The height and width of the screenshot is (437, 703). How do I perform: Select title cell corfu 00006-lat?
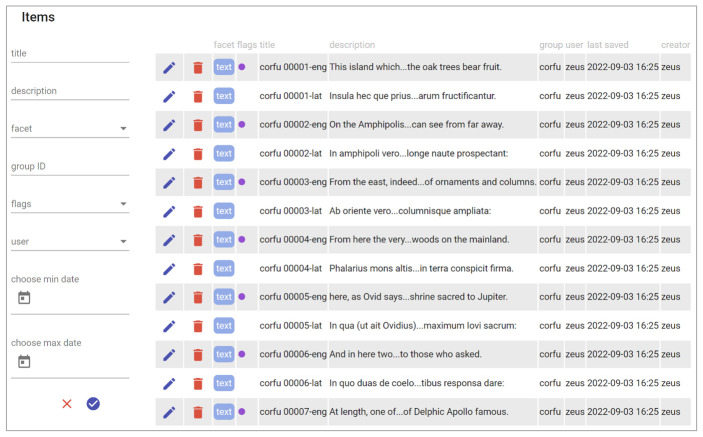click(291, 383)
